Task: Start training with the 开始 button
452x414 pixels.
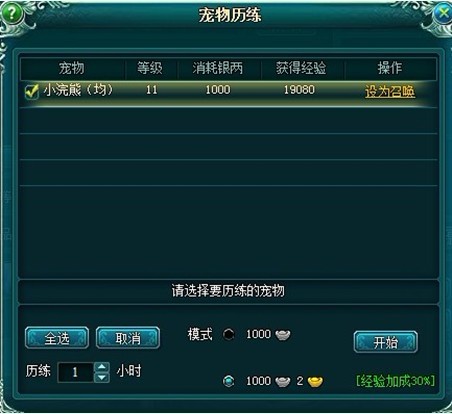Action: [x=386, y=342]
